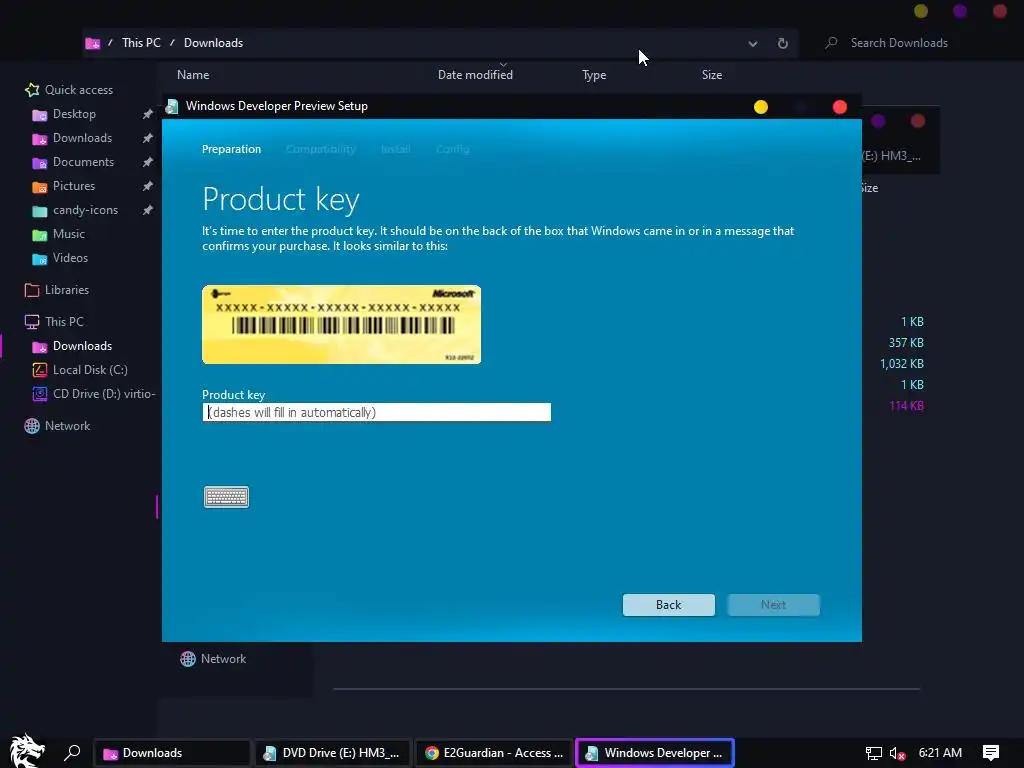Viewport: 1024px width, 768px height.
Task: Close setup with the red circle button
Action: pos(840,107)
